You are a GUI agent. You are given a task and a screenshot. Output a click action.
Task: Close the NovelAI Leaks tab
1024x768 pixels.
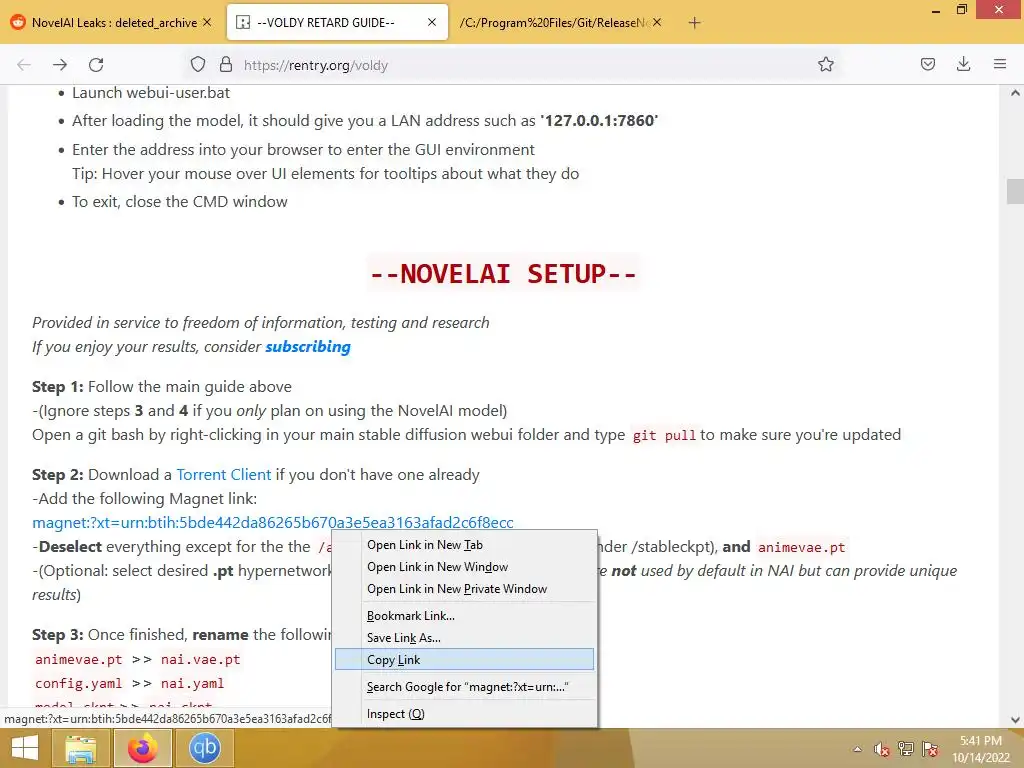[207, 22]
